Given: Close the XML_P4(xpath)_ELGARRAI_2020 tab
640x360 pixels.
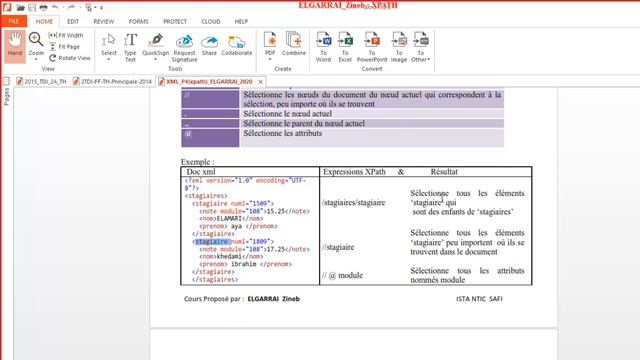Looking at the screenshot, I should [260, 82].
